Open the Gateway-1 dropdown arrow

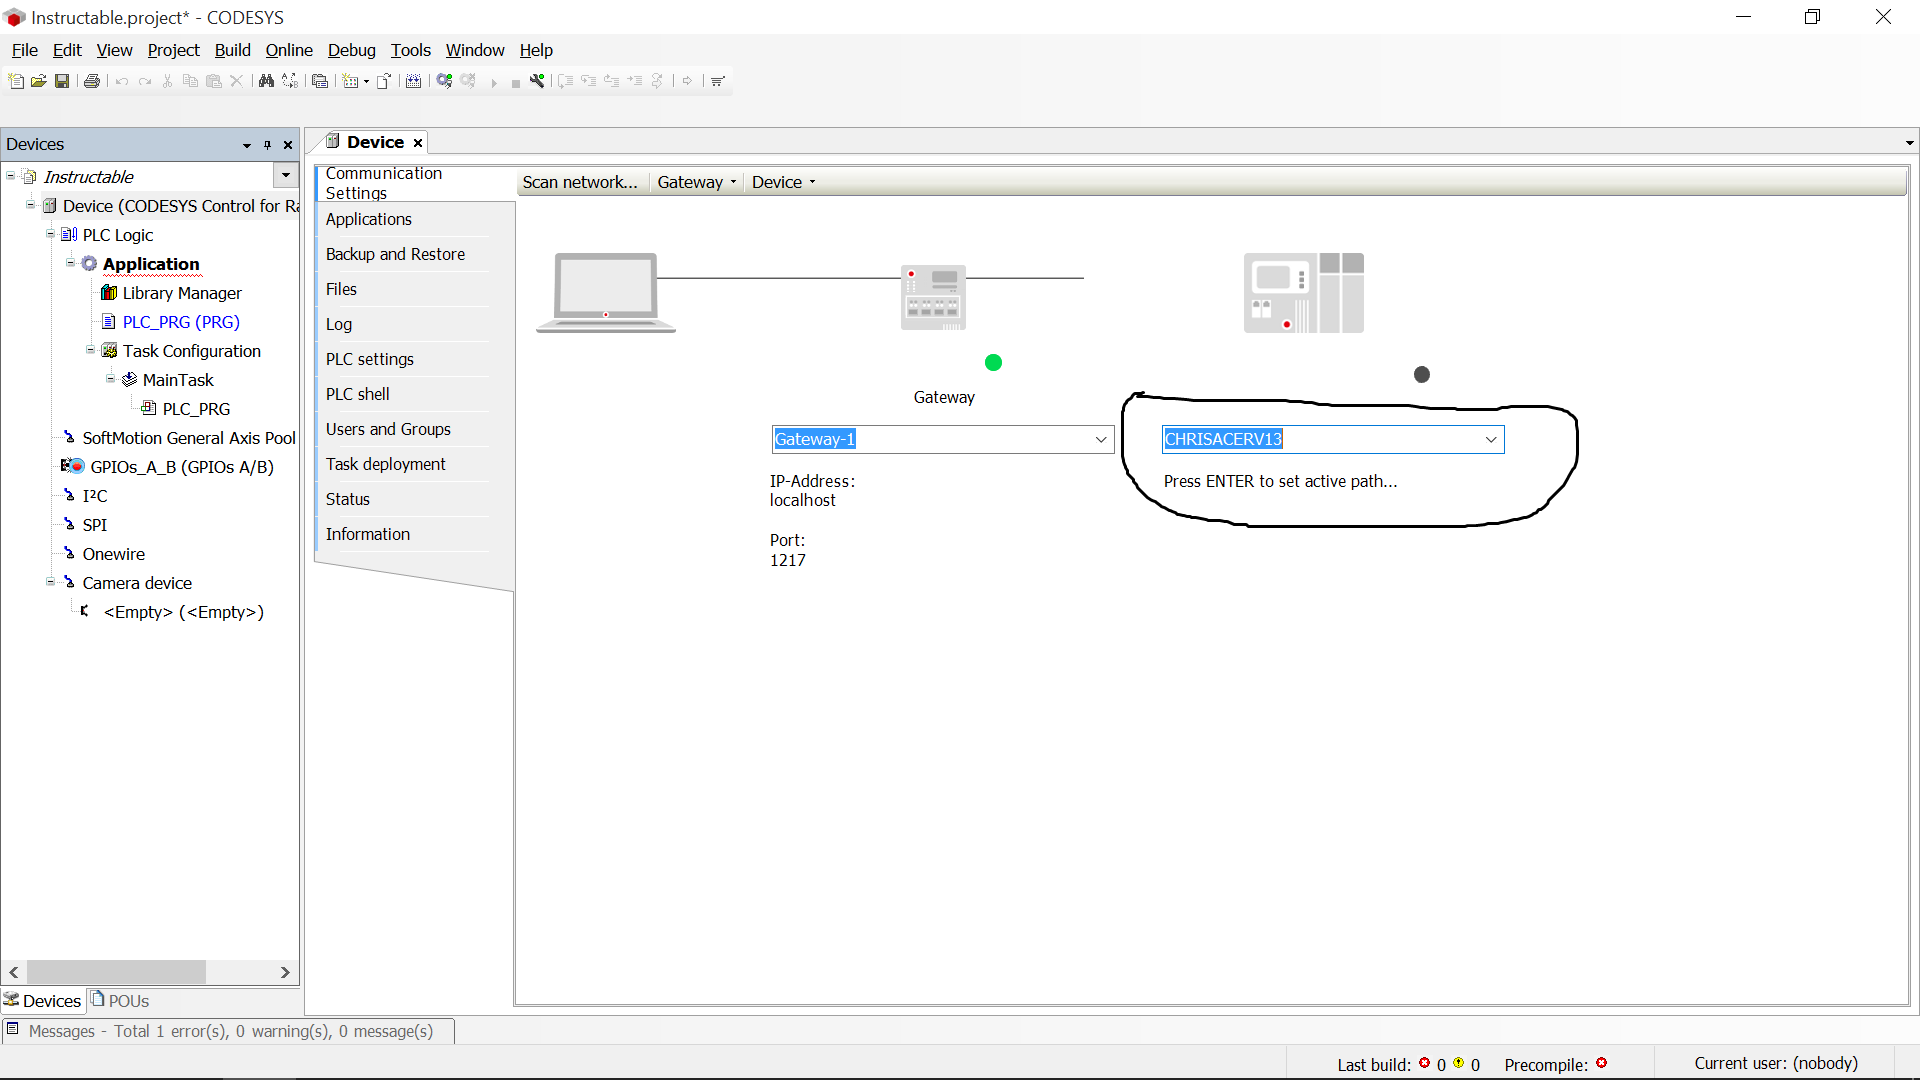pyautogui.click(x=1101, y=439)
